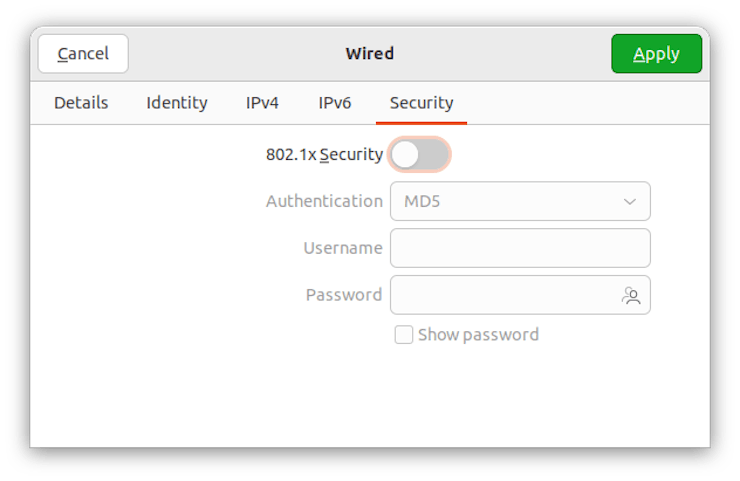
Task: Click the "802.1x Security" label
Action: coord(324,154)
